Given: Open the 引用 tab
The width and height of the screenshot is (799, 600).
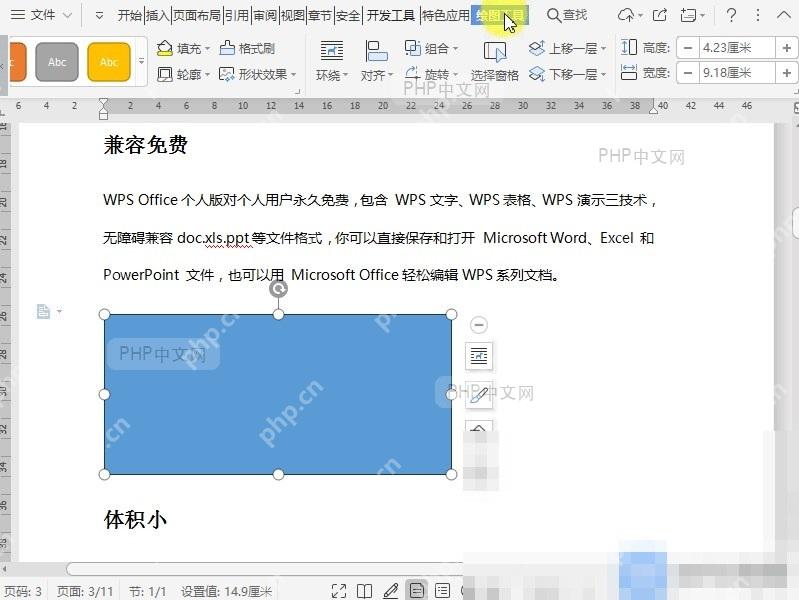Looking at the screenshot, I should [236, 16].
